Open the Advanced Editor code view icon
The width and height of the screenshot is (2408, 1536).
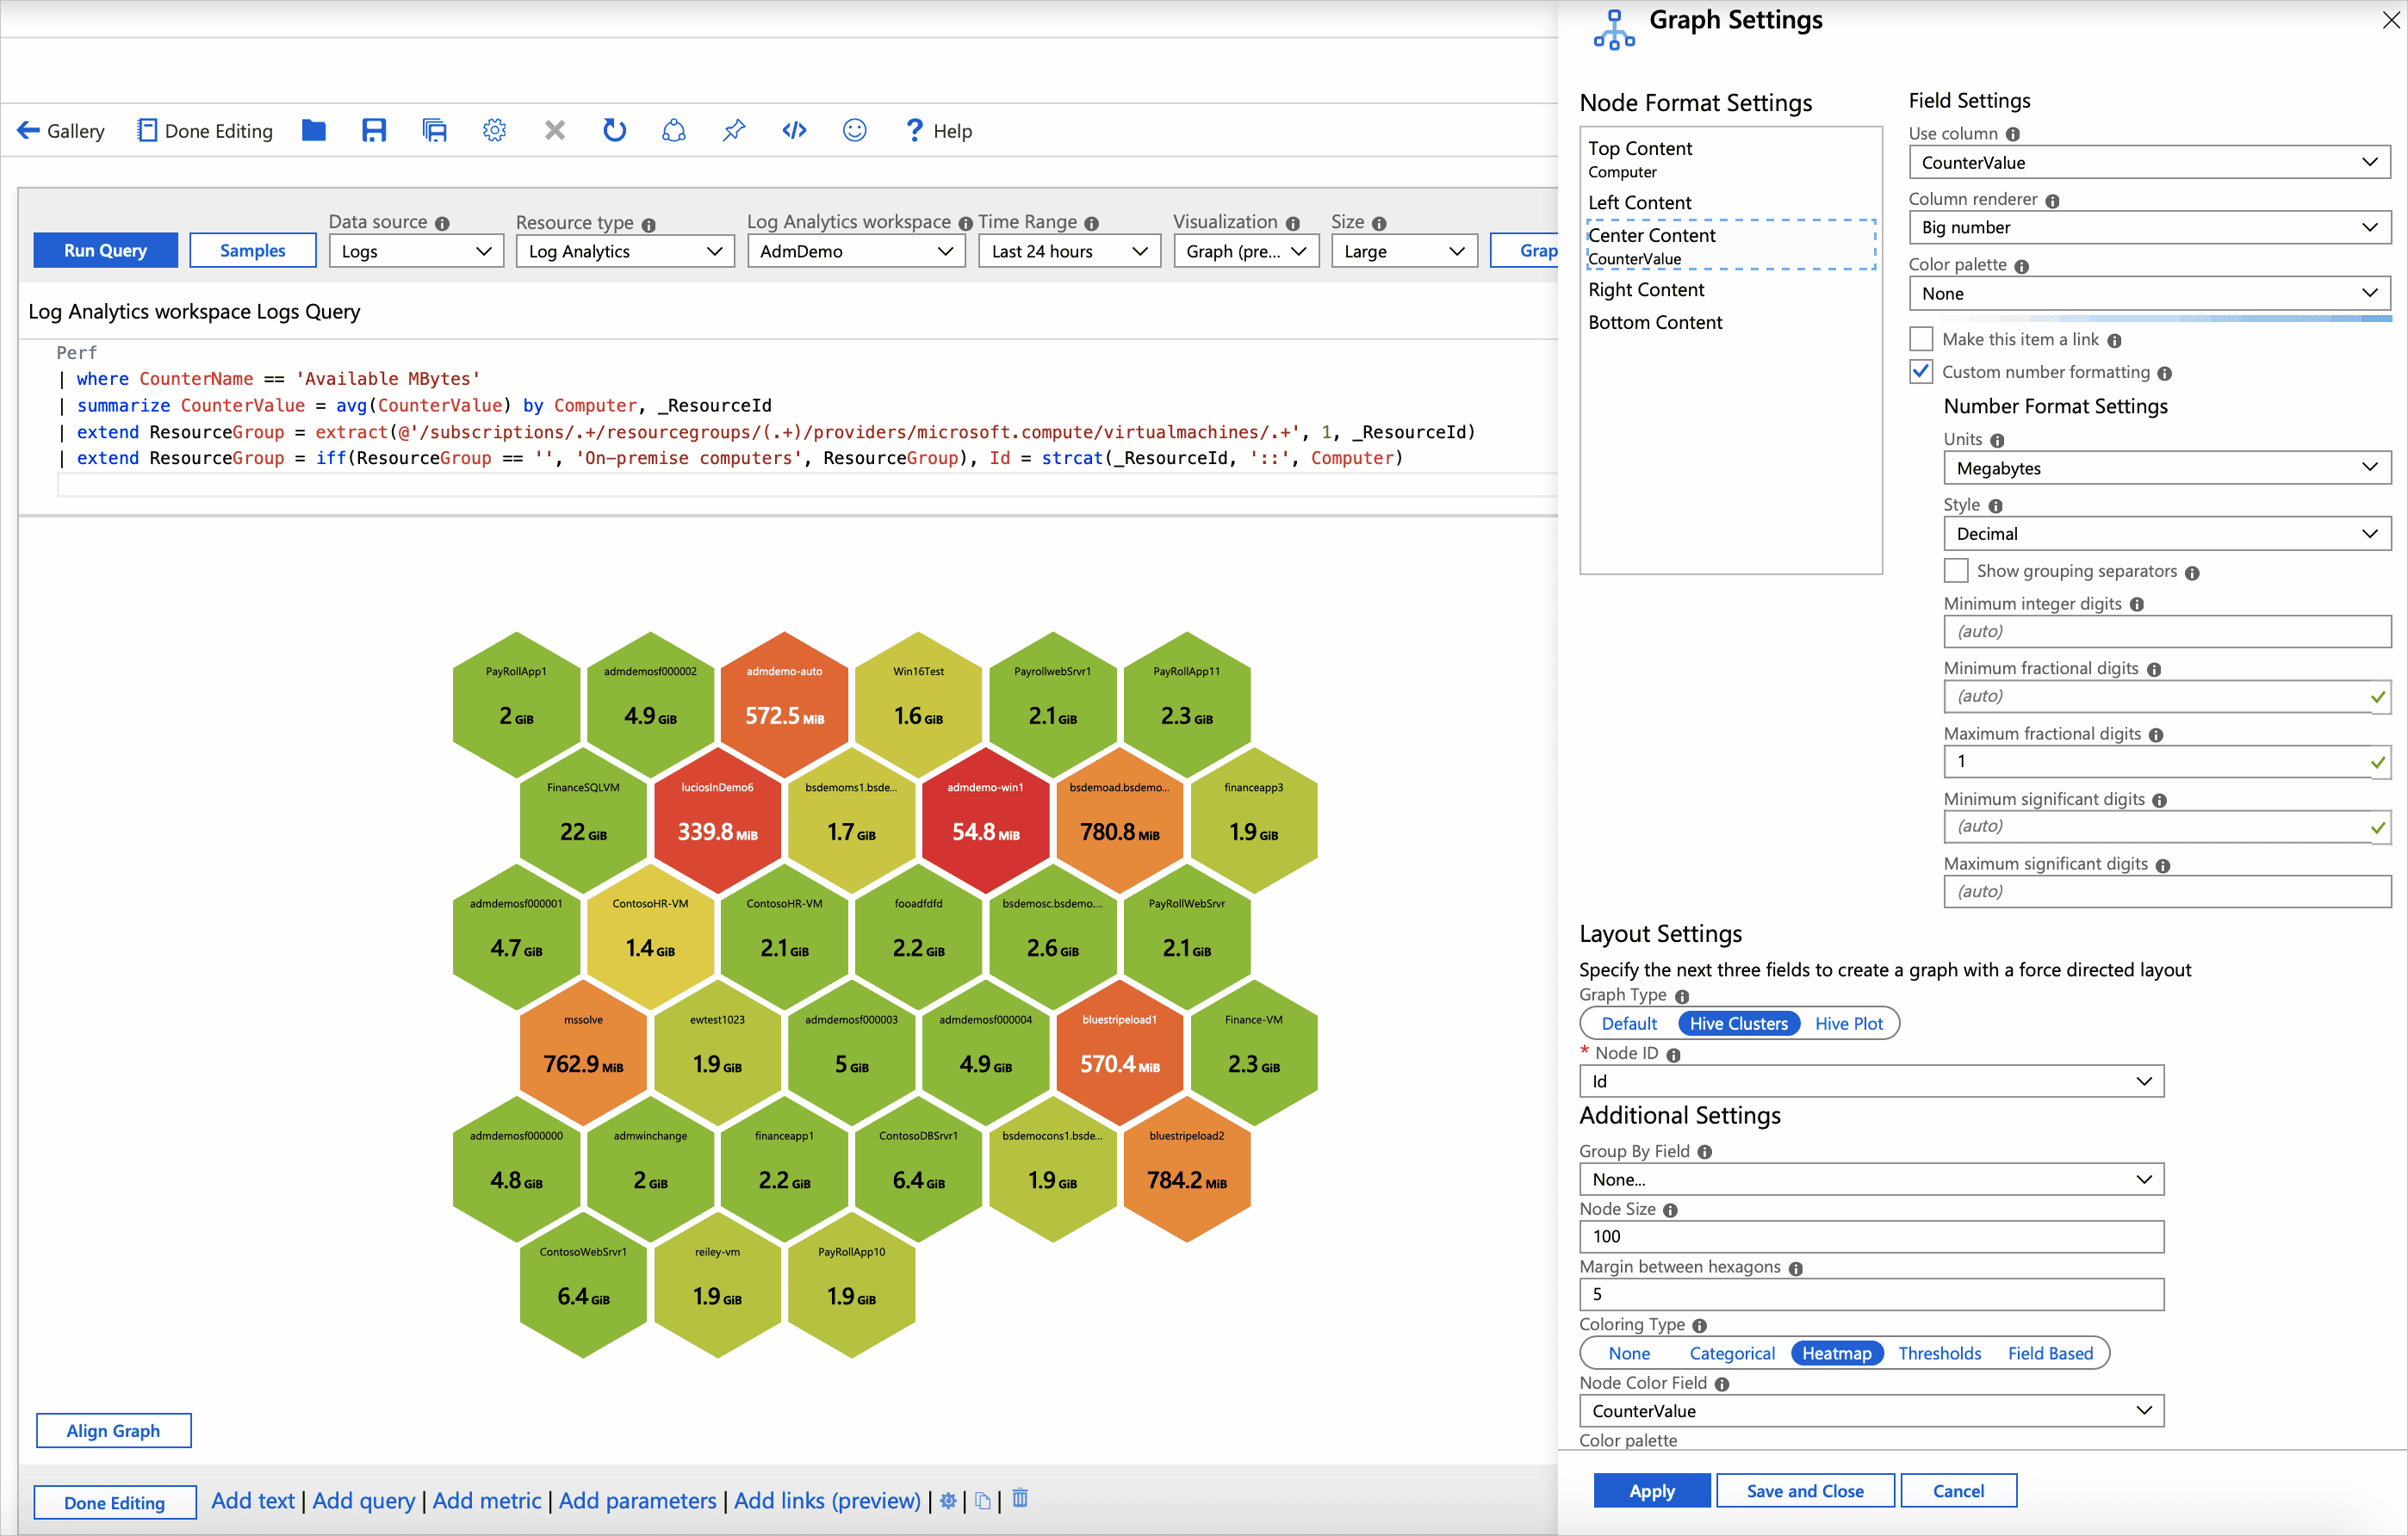click(794, 130)
